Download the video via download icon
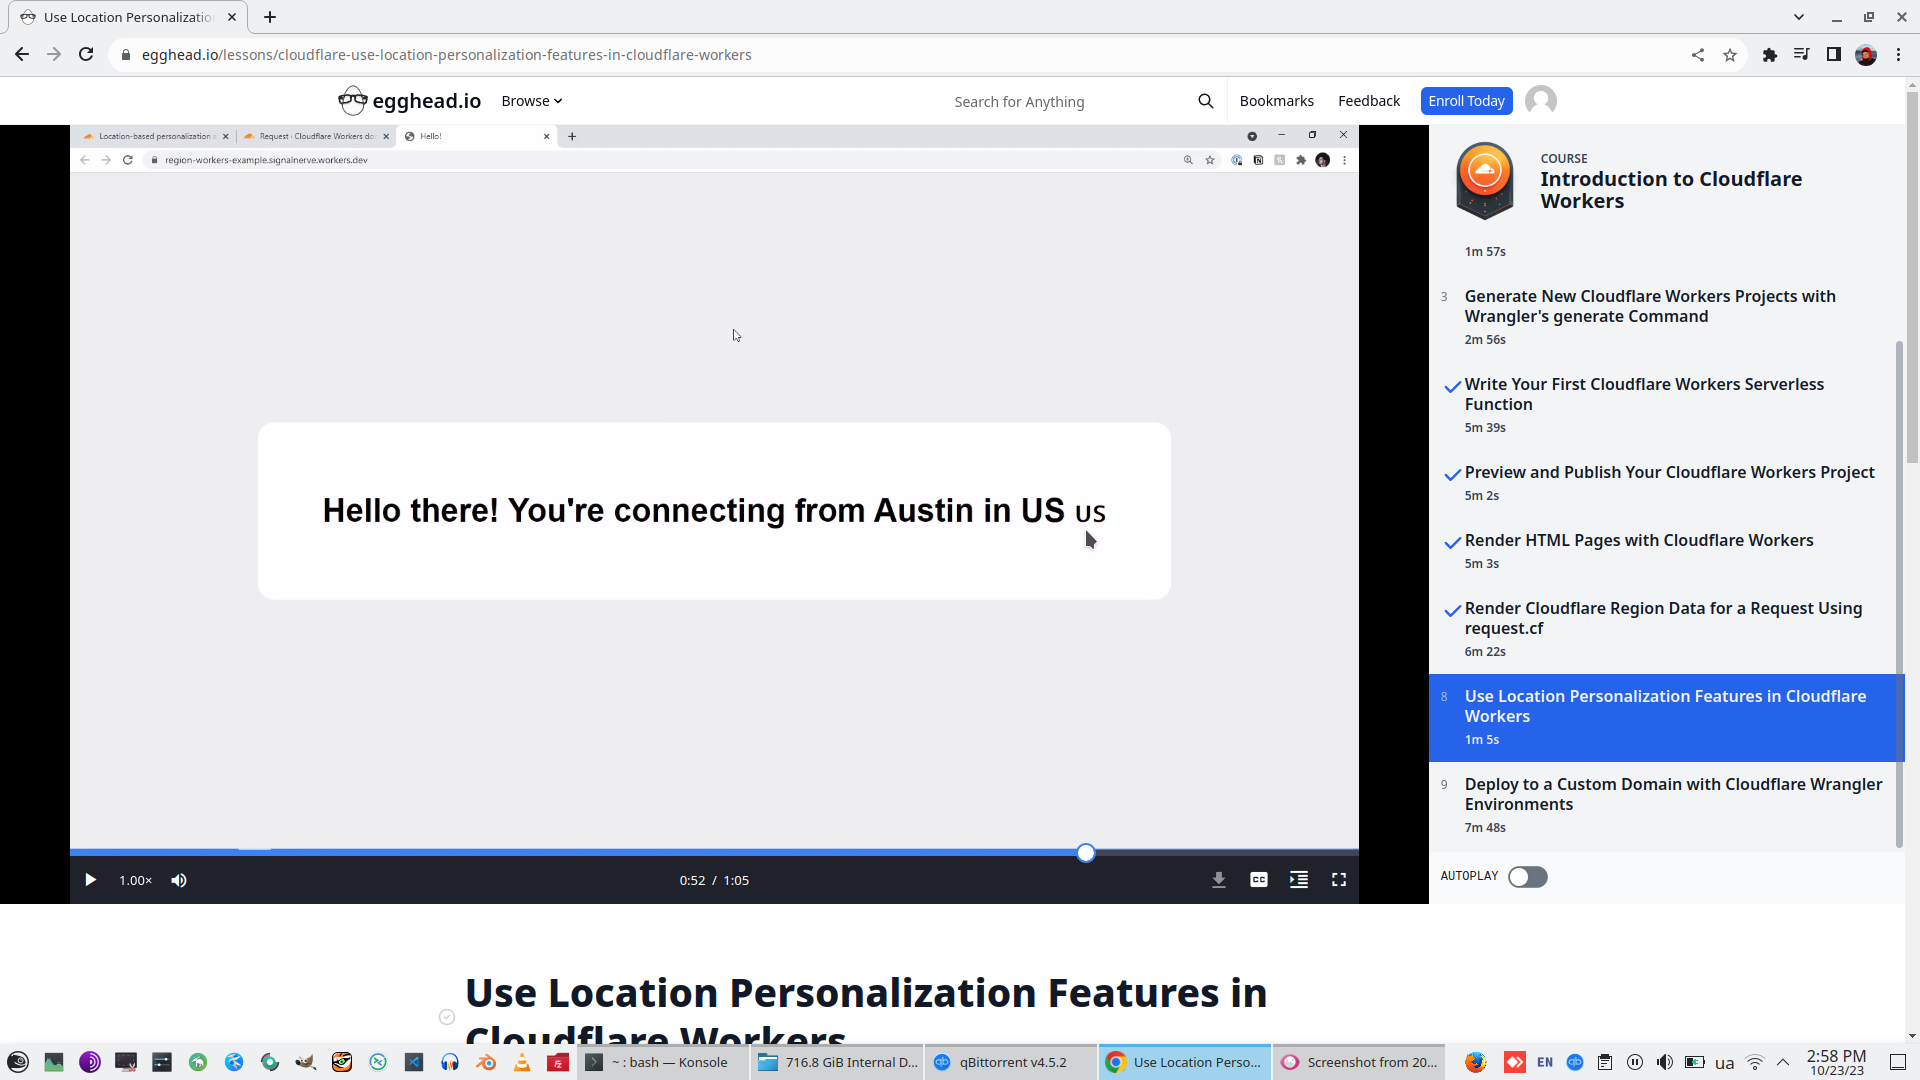The width and height of the screenshot is (1920, 1080). coord(1219,880)
